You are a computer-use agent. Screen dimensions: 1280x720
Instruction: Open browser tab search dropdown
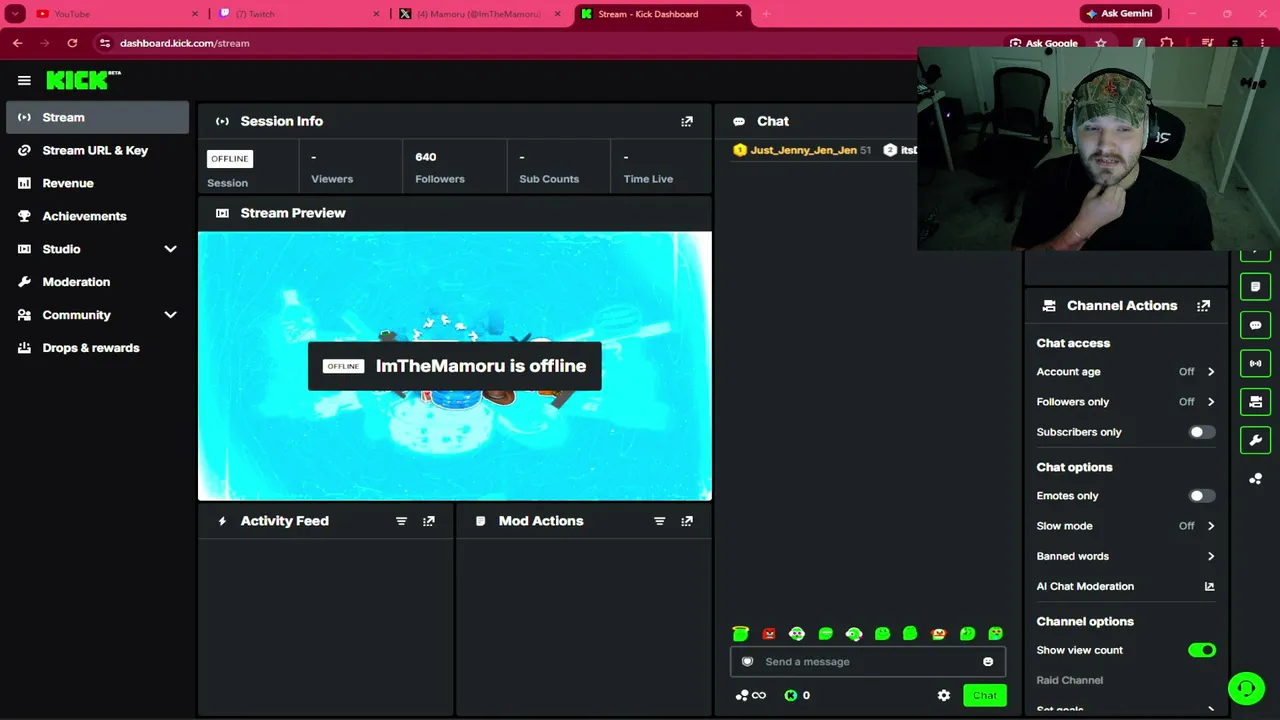15,14
